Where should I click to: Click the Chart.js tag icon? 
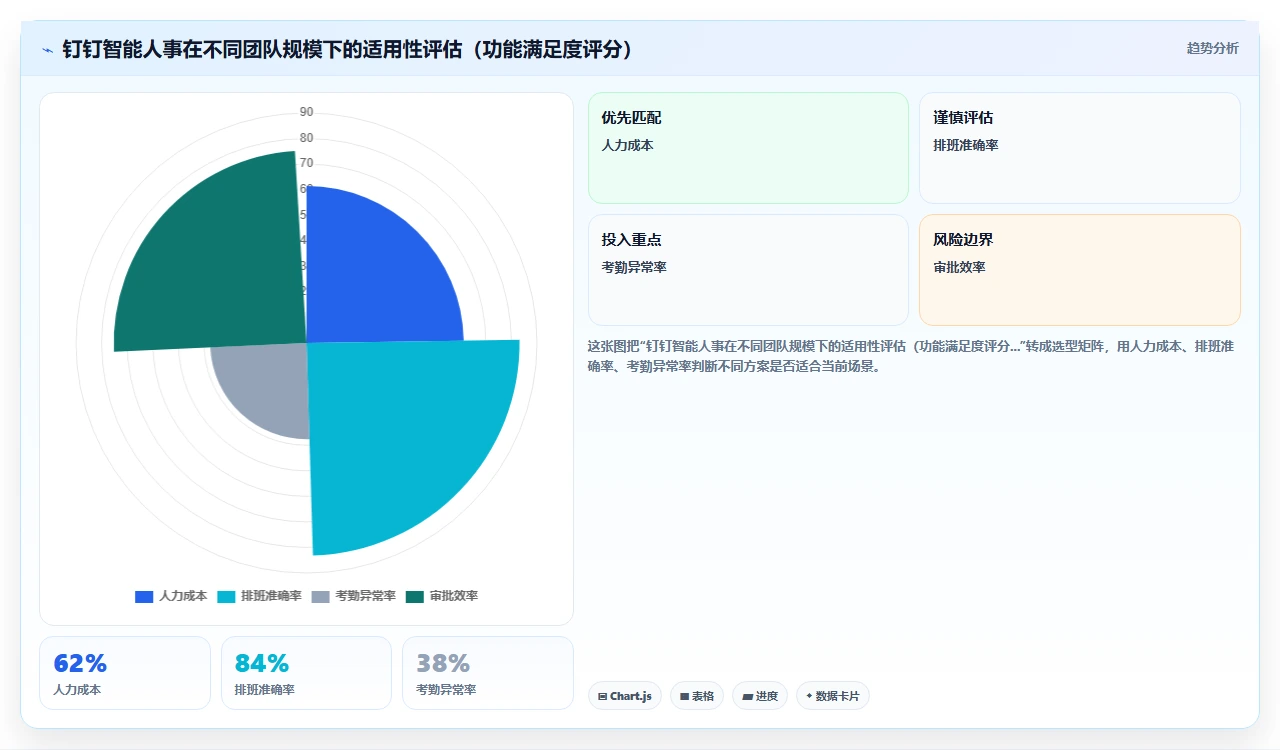602,696
